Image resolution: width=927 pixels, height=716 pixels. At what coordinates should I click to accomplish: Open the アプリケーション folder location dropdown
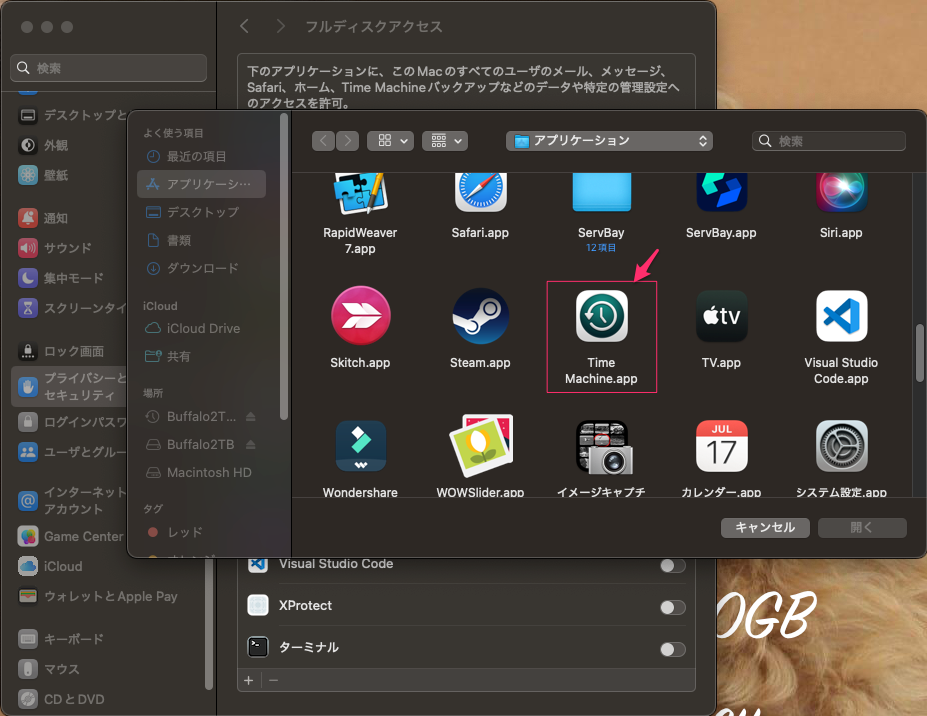[x=610, y=141]
